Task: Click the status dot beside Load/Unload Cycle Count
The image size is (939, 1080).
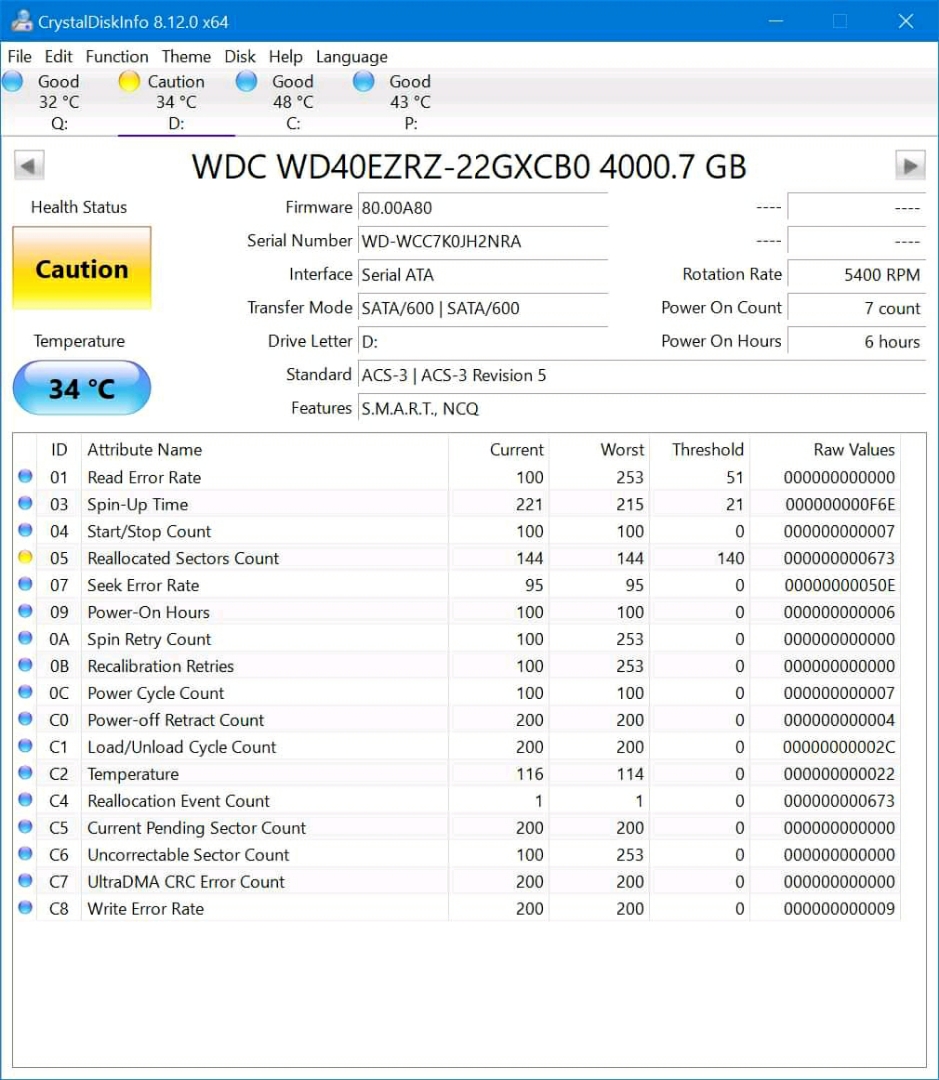Action: click(25, 745)
